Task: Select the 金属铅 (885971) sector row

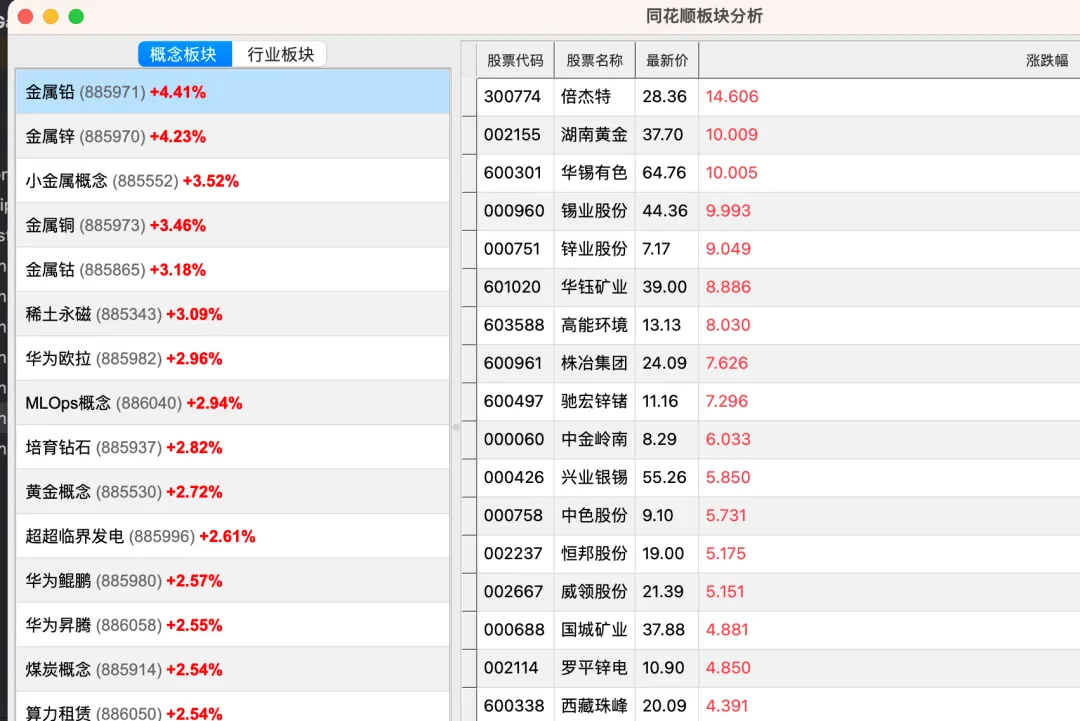Action: [x=233, y=92]
